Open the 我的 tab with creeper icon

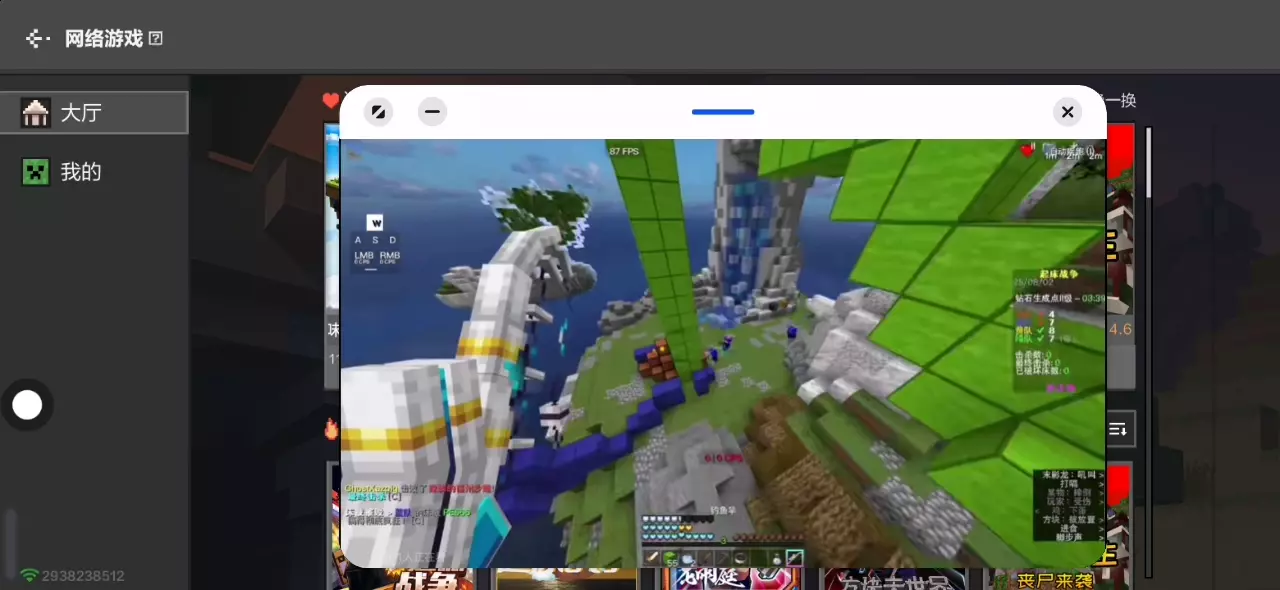pyautogui.click(x=94, y=172)
